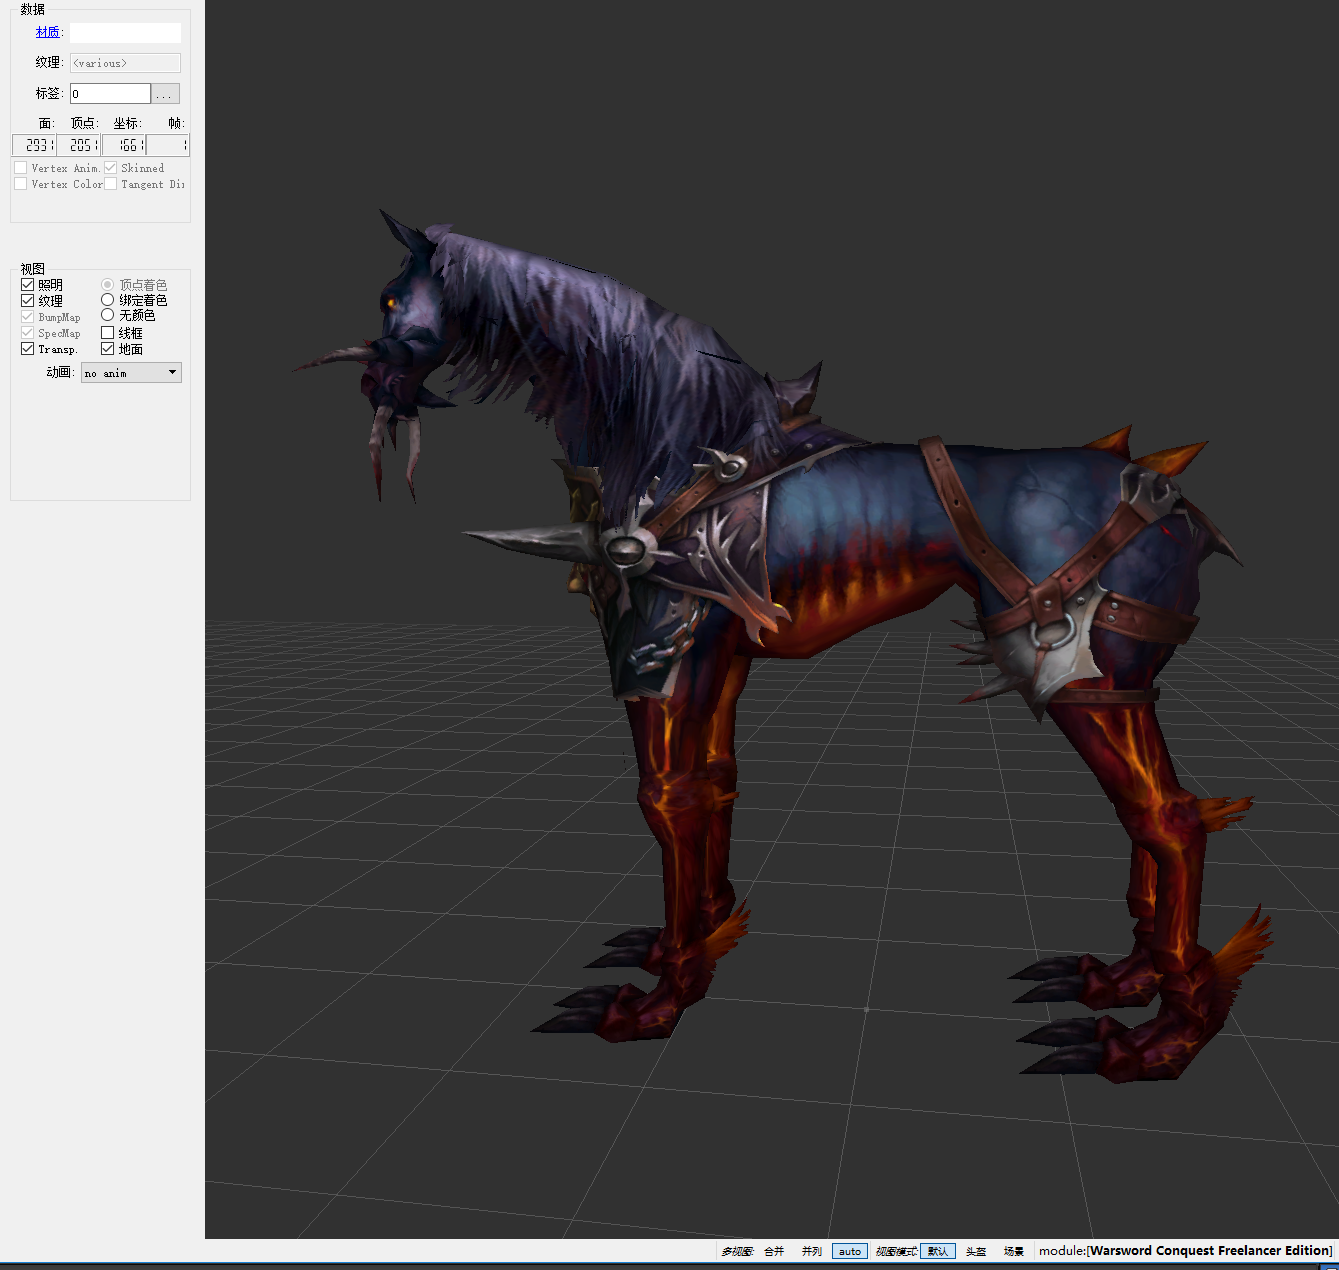Toggle the Vertex Color checkbox
1339x1270 pixels.
click(21, 184)
